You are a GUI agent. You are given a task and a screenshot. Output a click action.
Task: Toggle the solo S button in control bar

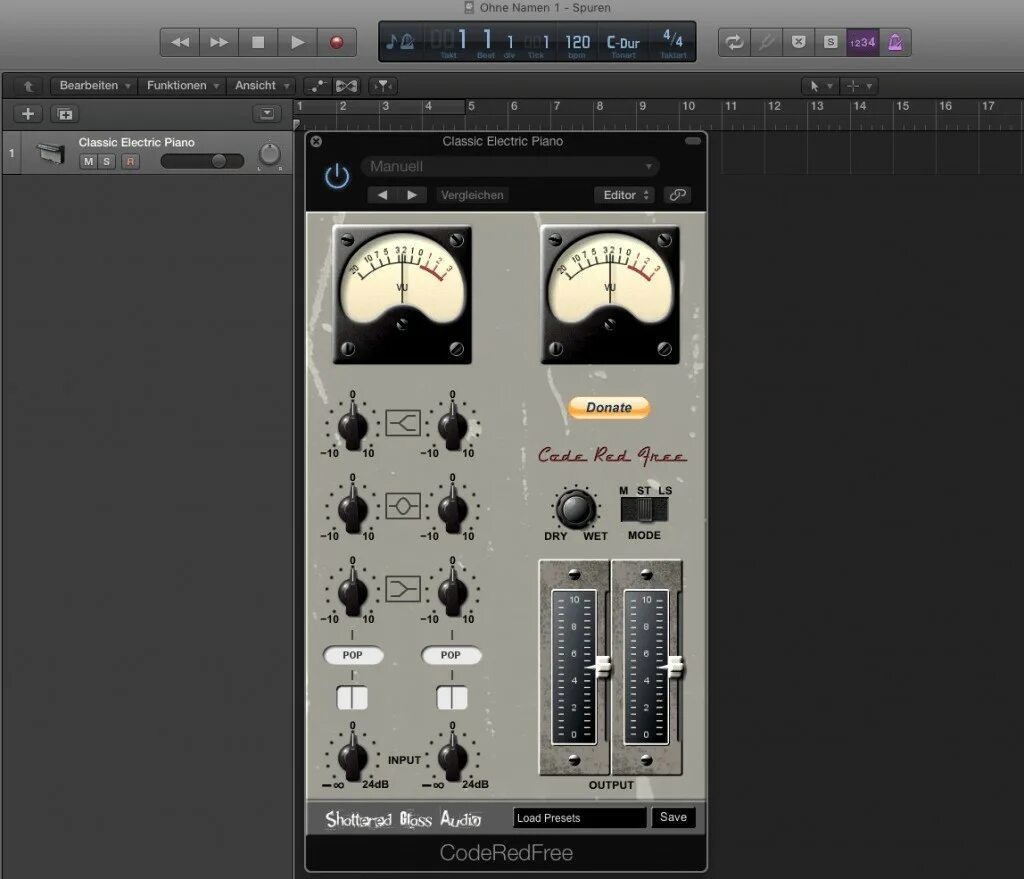(x=830, y=42)
